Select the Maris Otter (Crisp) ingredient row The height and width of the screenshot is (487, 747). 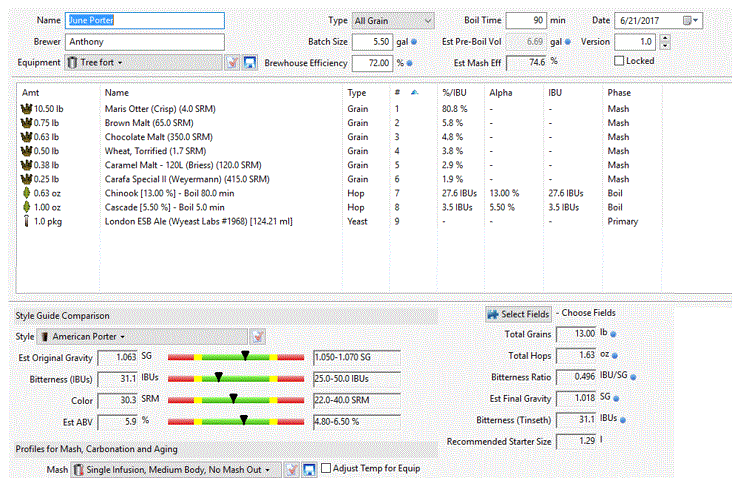click(x=339, y=109)
